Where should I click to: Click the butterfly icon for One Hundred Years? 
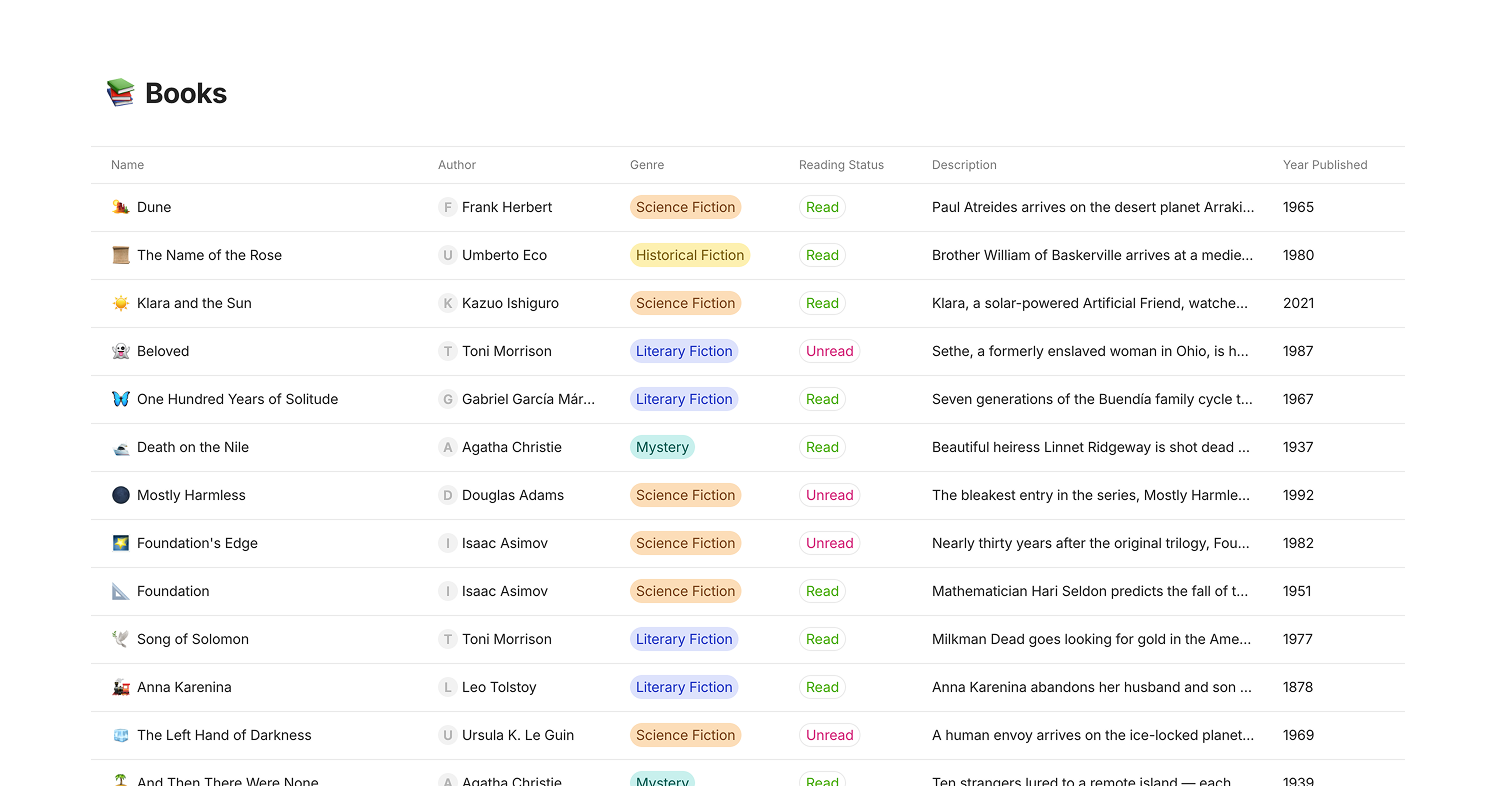(121, 399)
